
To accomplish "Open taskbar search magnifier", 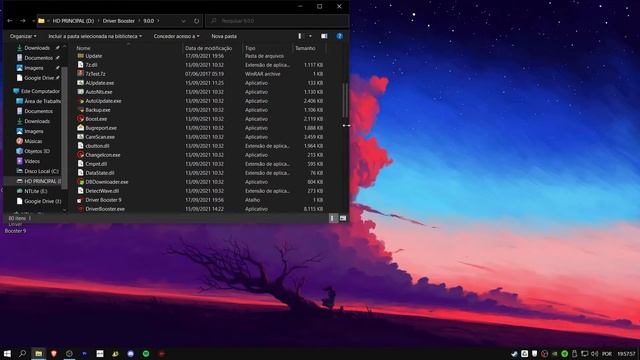I will 22,353.
